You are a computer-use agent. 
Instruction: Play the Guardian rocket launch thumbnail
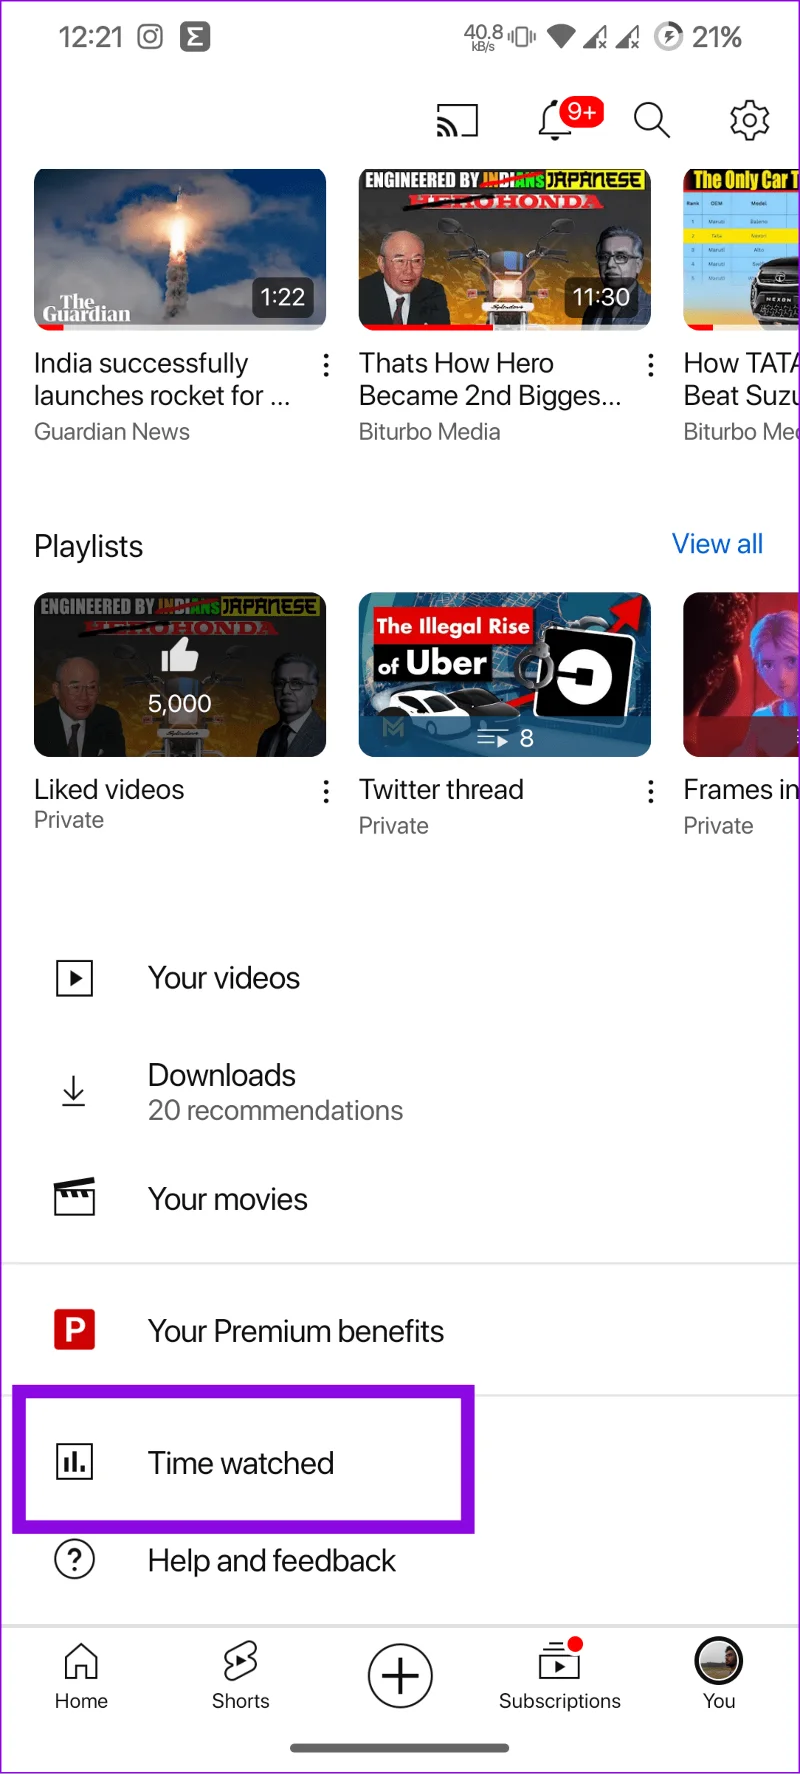pyautogui.click(x=180, y=249)
